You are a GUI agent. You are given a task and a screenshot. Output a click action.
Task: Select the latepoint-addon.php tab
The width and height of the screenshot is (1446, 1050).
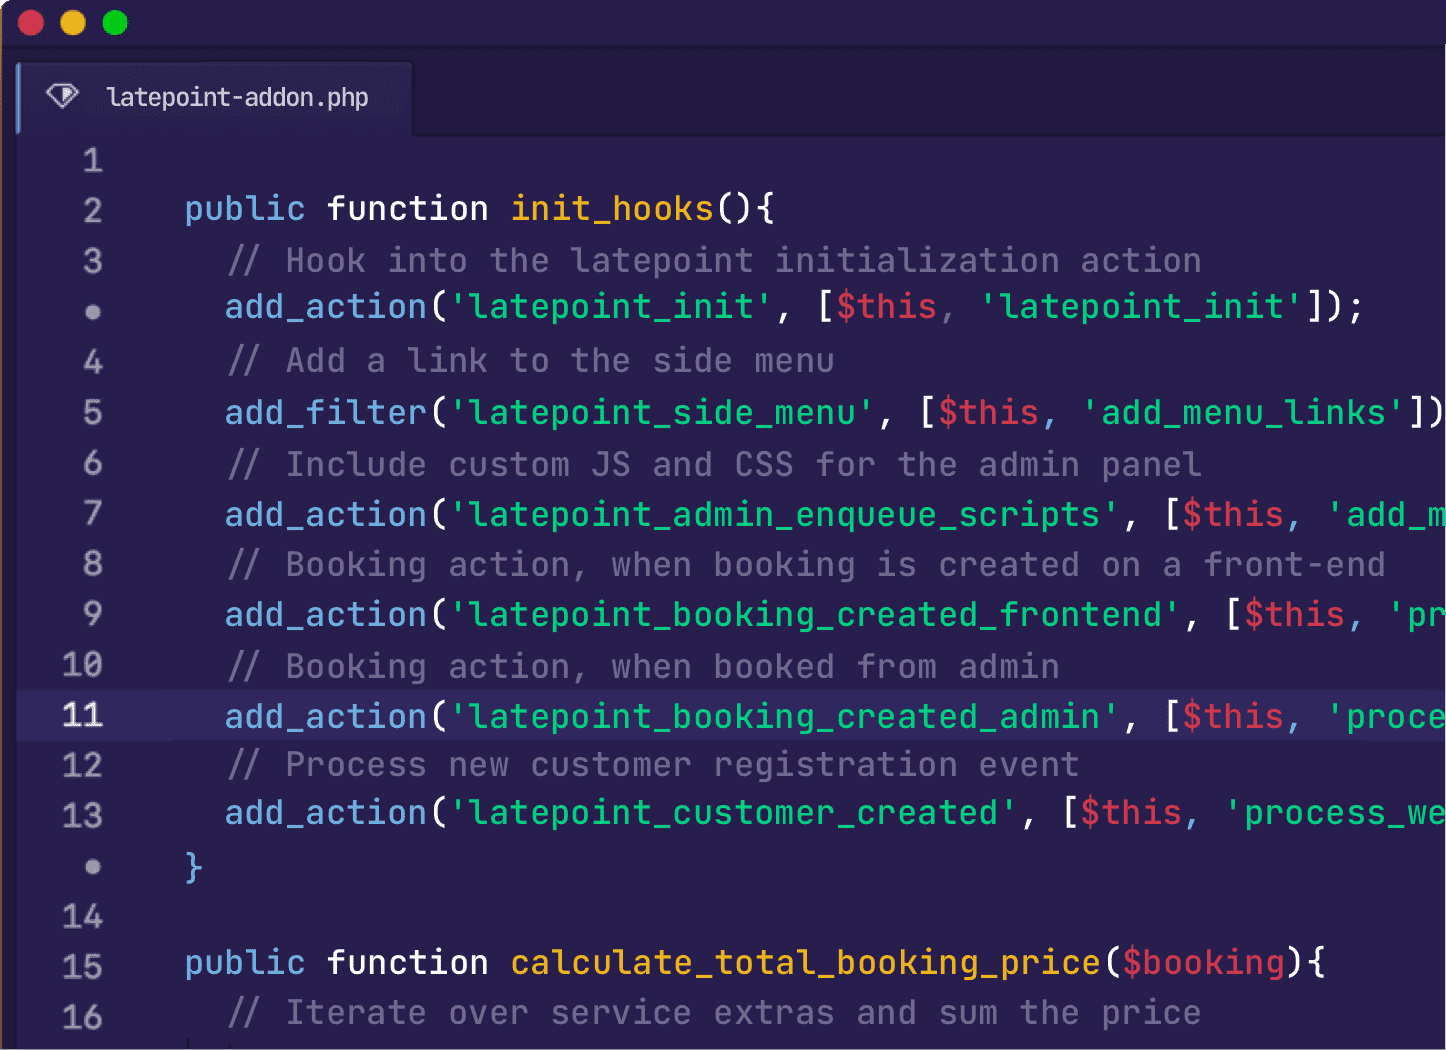point(237,97)
